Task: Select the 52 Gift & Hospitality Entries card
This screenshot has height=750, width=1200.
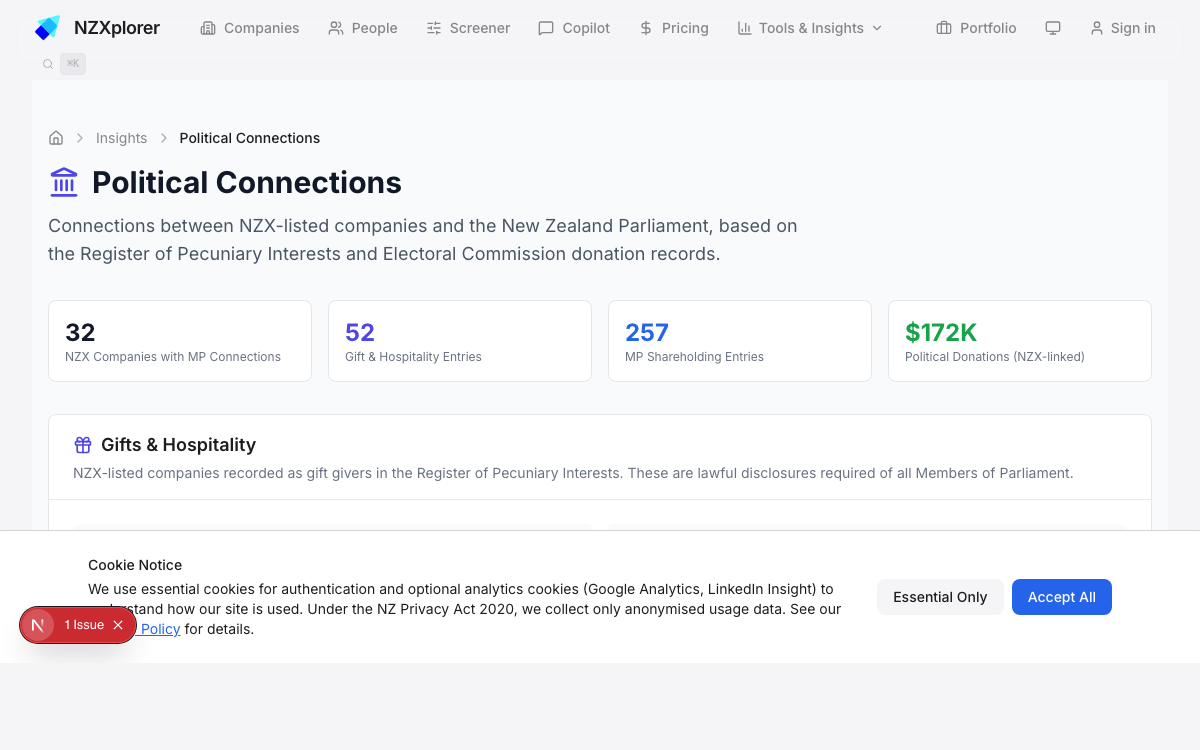Action: click(x=460, y=341)
